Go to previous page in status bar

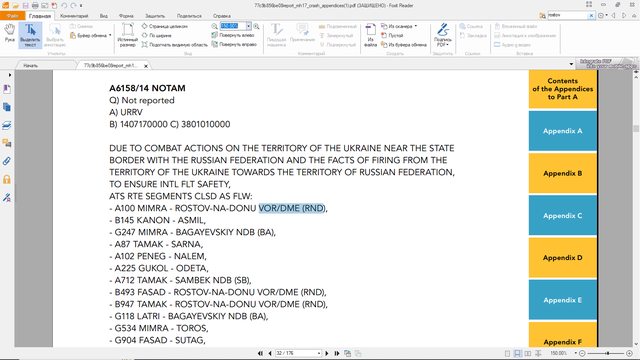pyautogui.click(x=270, y=353)
